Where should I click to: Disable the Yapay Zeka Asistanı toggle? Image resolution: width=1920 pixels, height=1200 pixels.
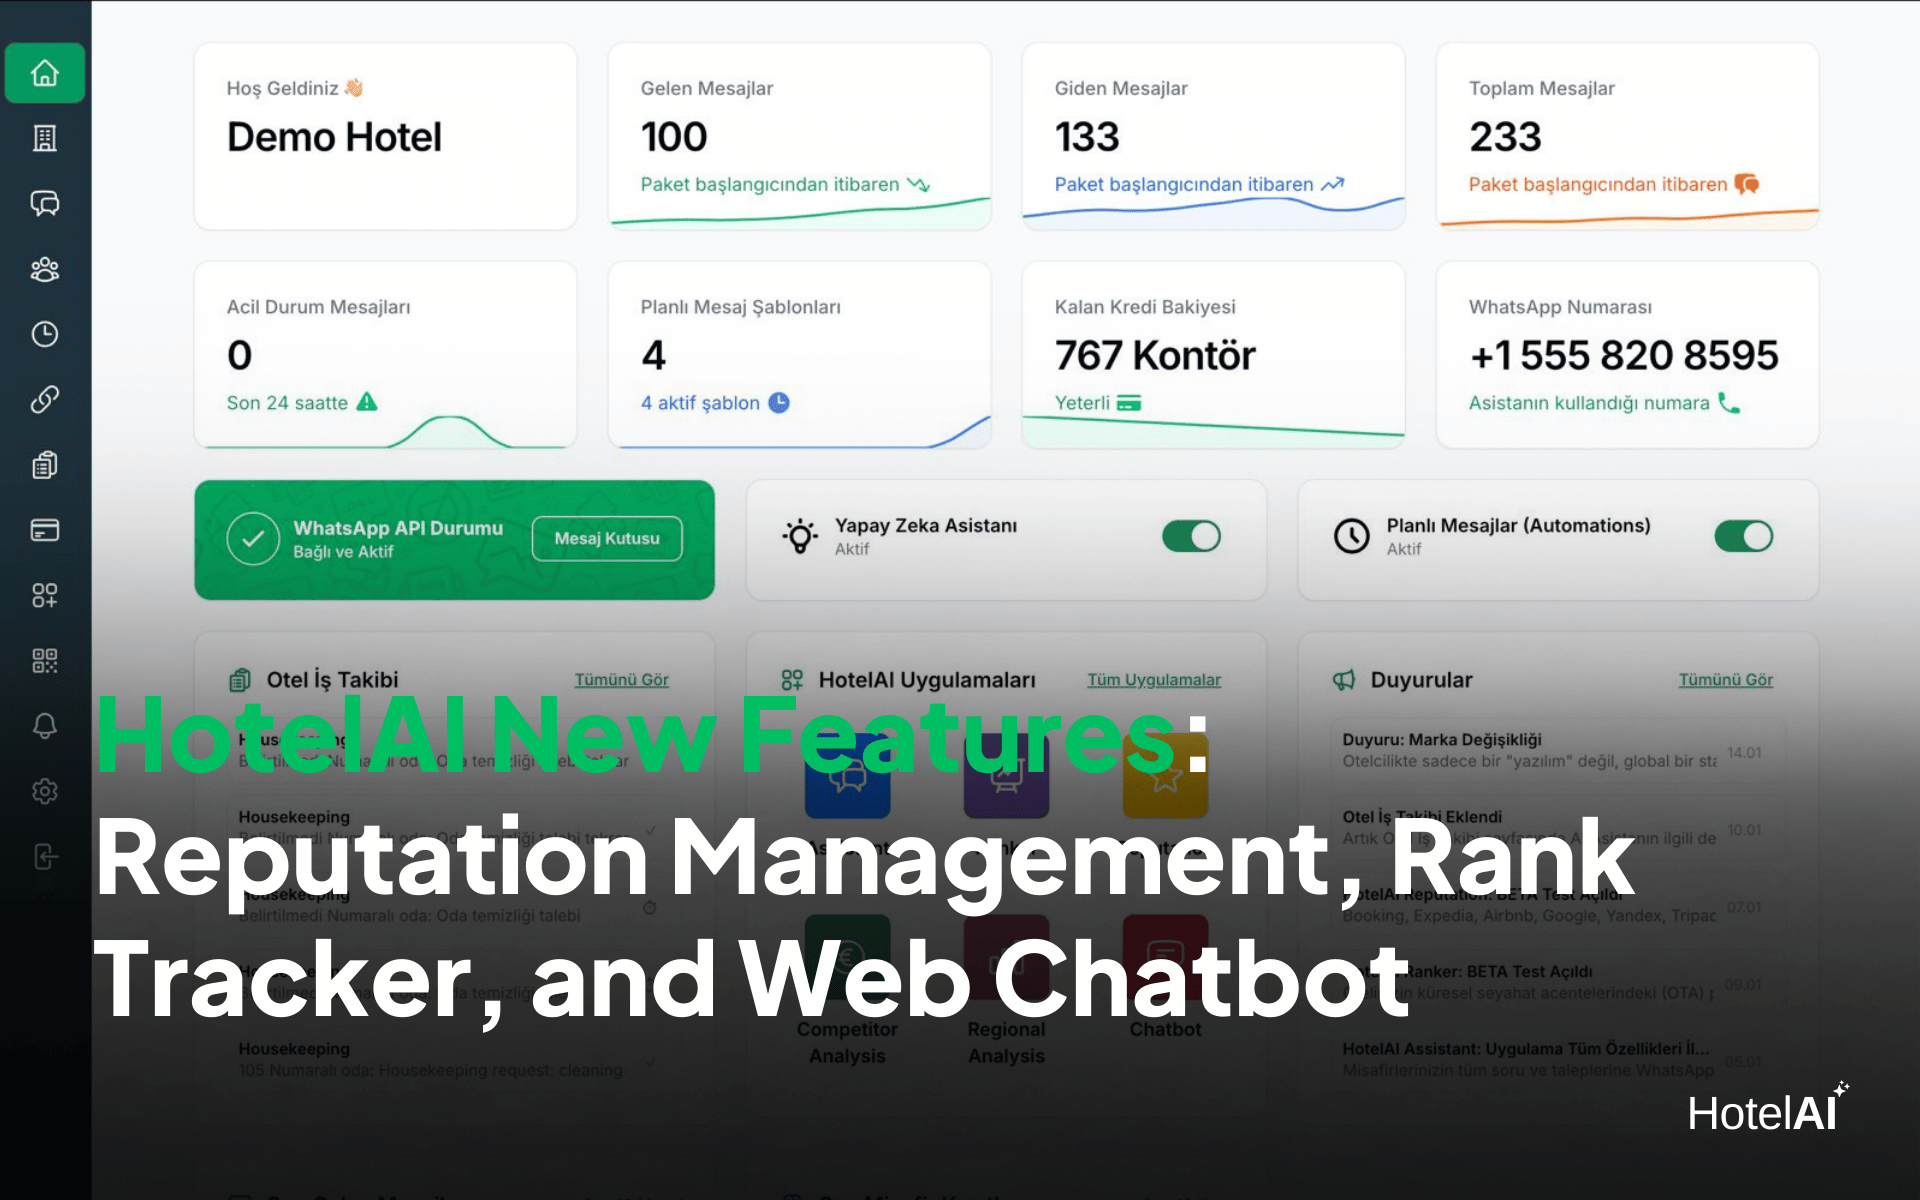tap(1190, 536)
